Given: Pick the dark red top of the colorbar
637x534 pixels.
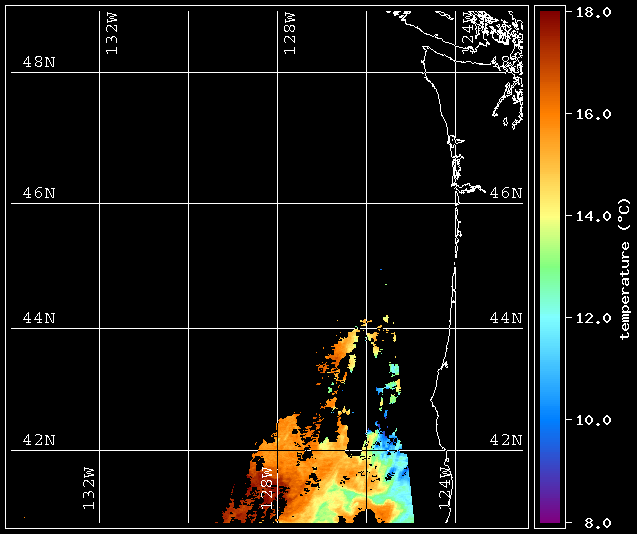Looking at the screenshot, I should 551,16.
